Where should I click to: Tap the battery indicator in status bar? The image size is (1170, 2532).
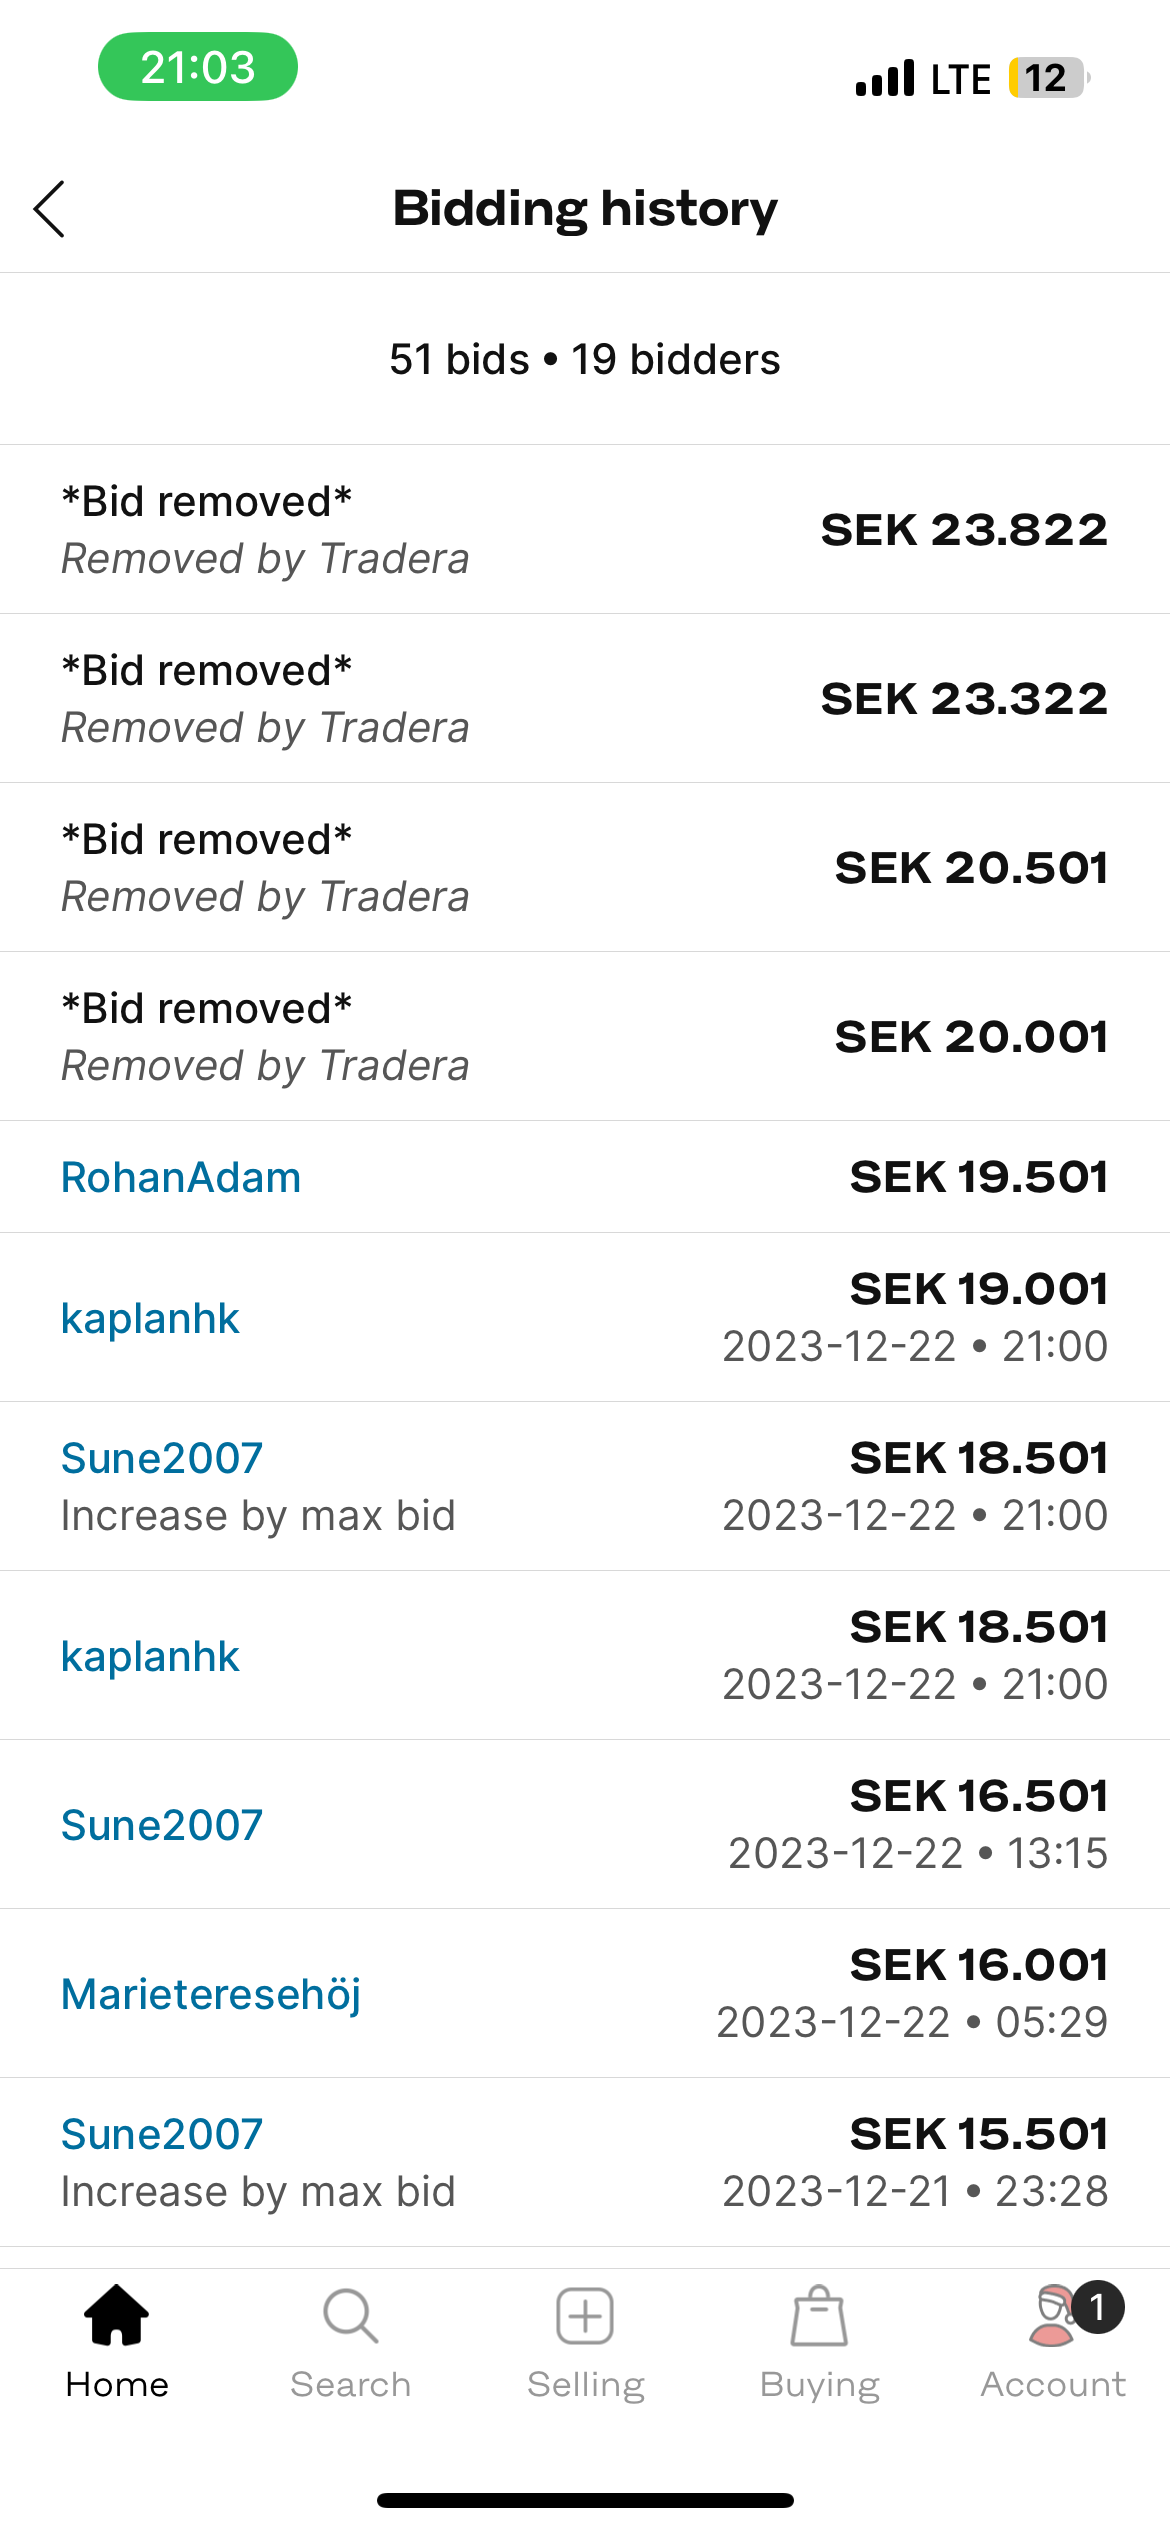click(x=1047, y=78)
